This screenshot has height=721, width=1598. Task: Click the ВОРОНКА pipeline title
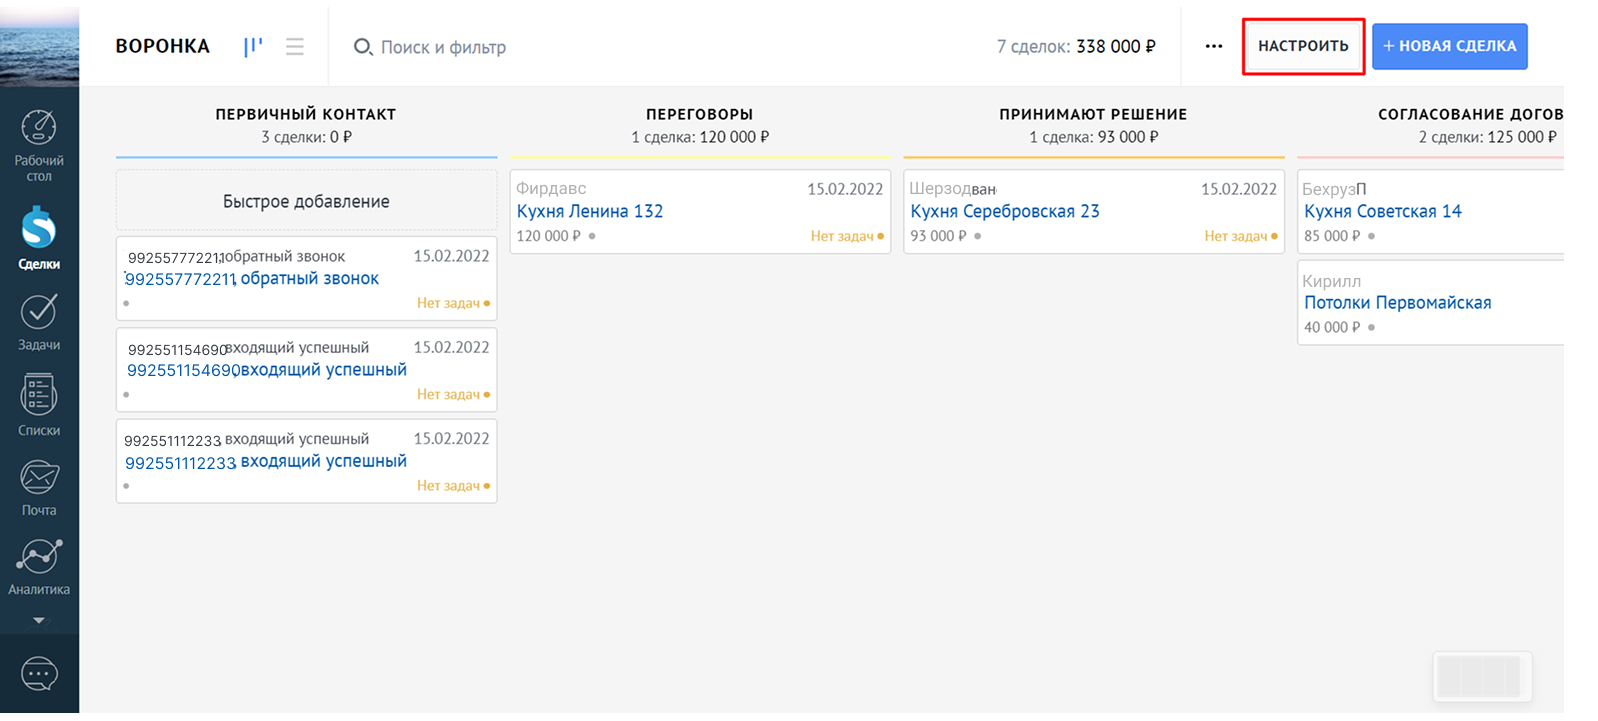pyautogui.click(x=162, y=46)
